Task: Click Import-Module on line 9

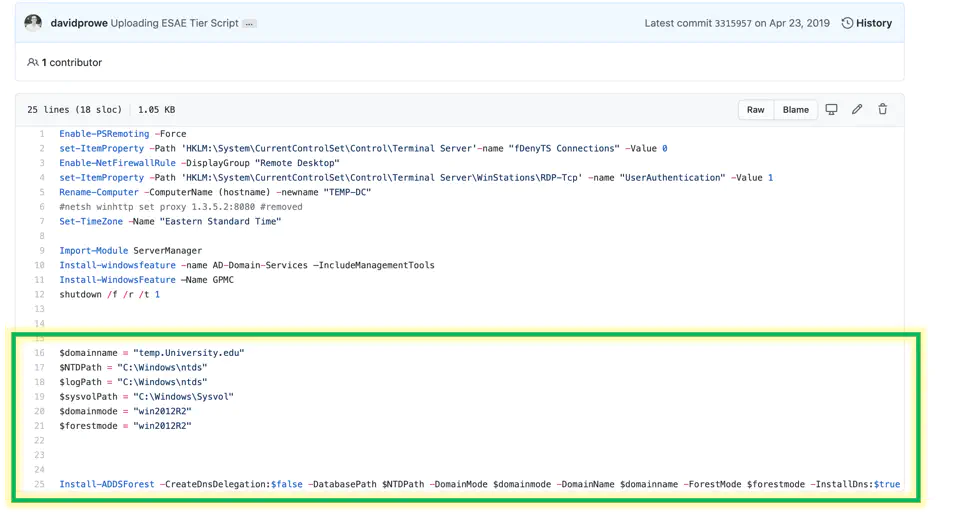Action: pos(94,251)
